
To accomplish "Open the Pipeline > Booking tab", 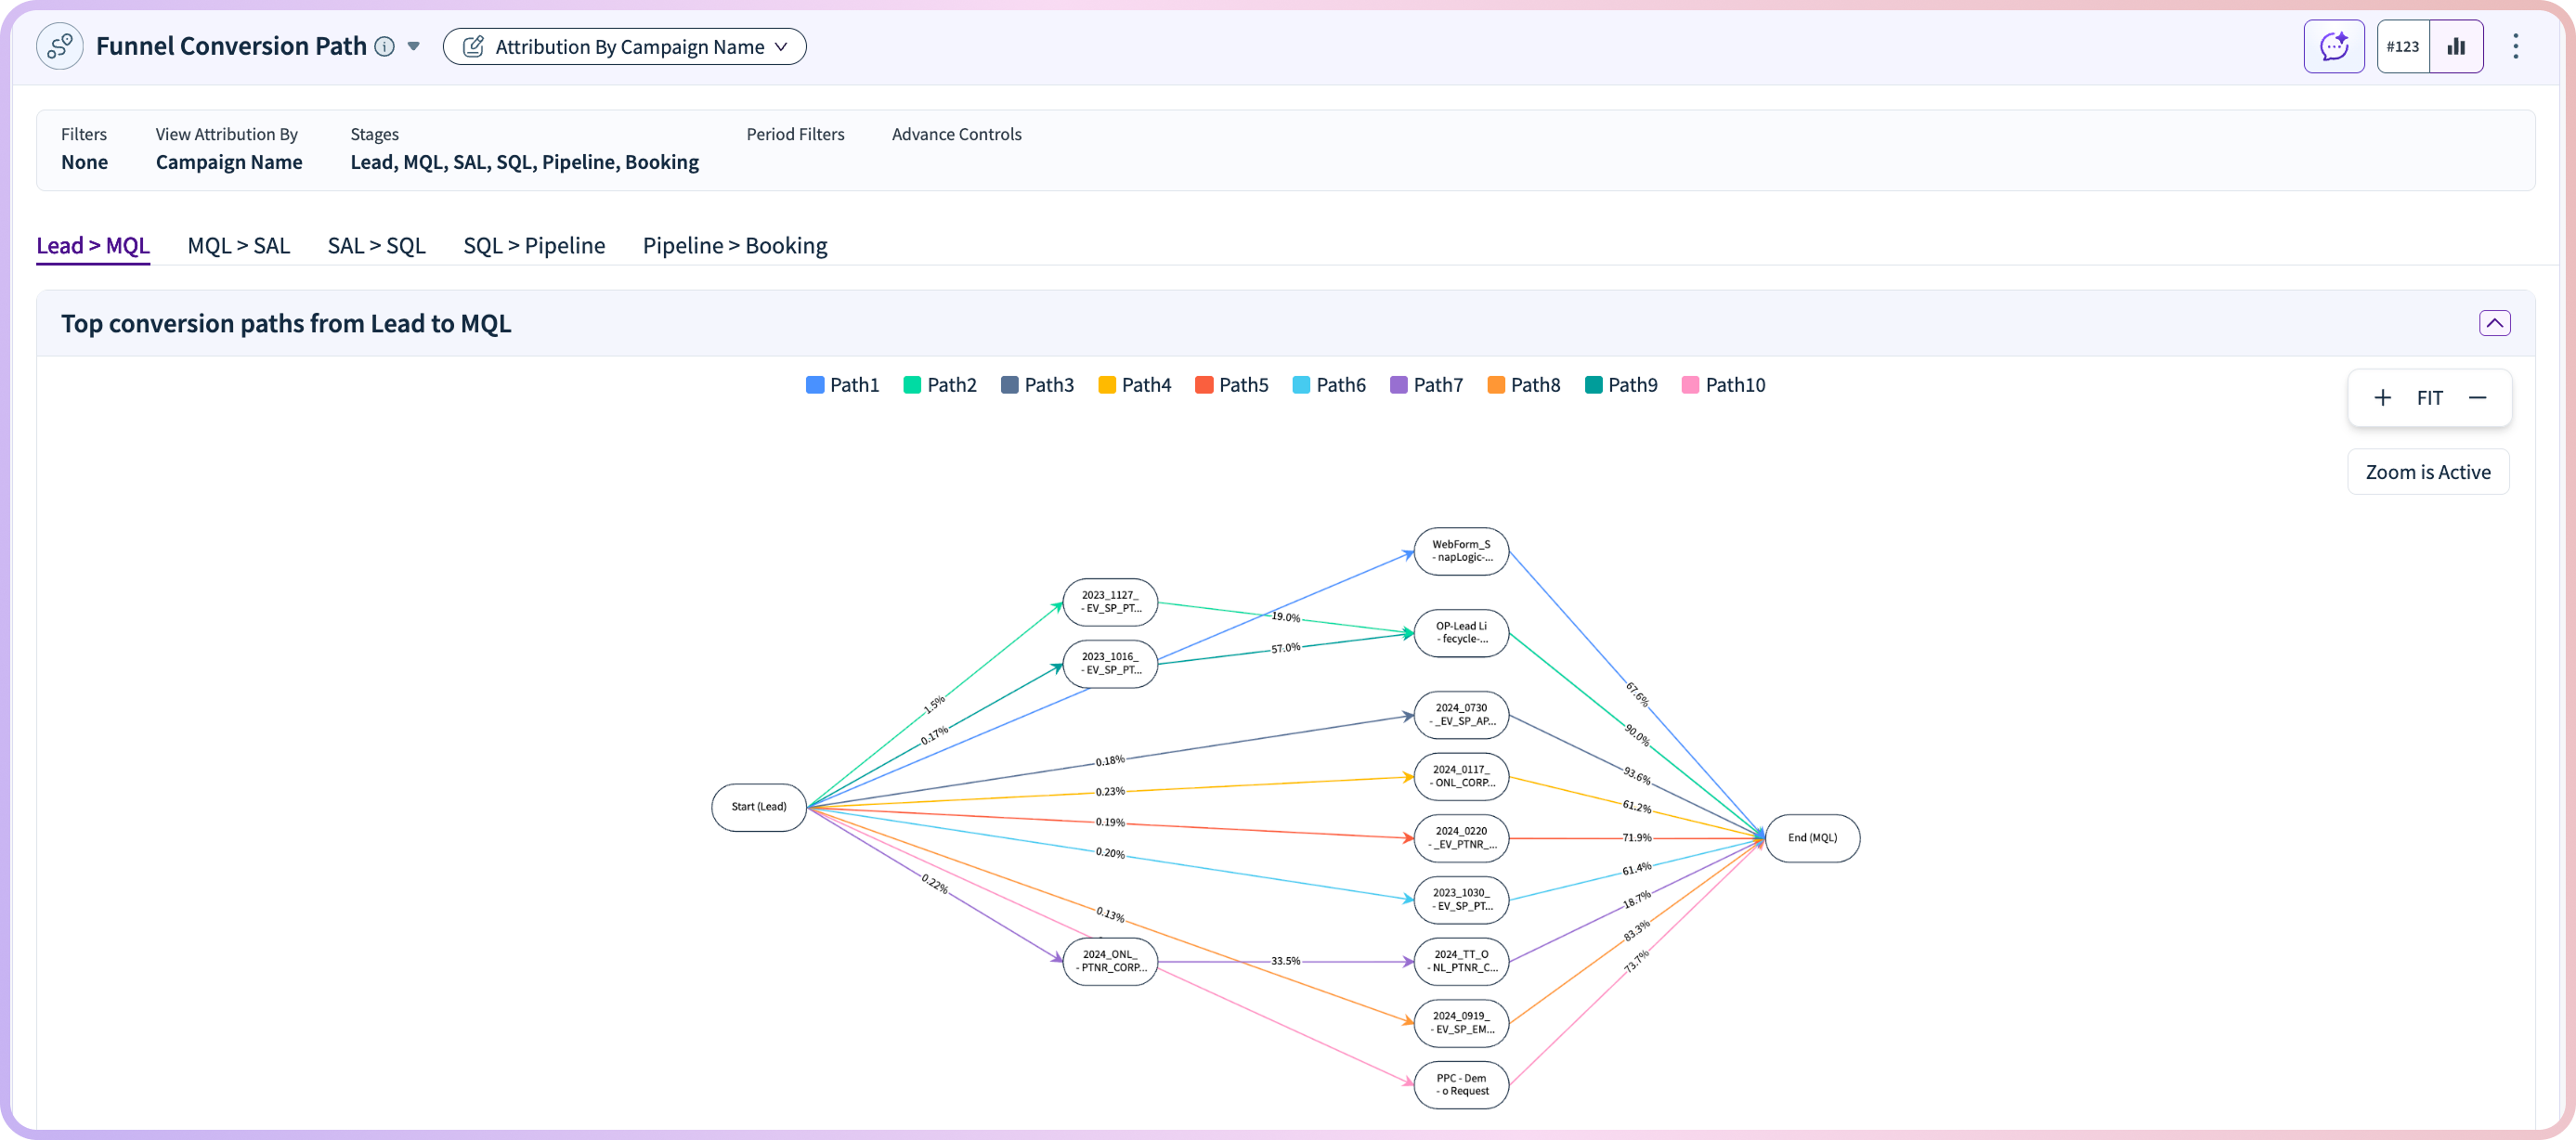I will pyautogui.click(x=734, y=245).
